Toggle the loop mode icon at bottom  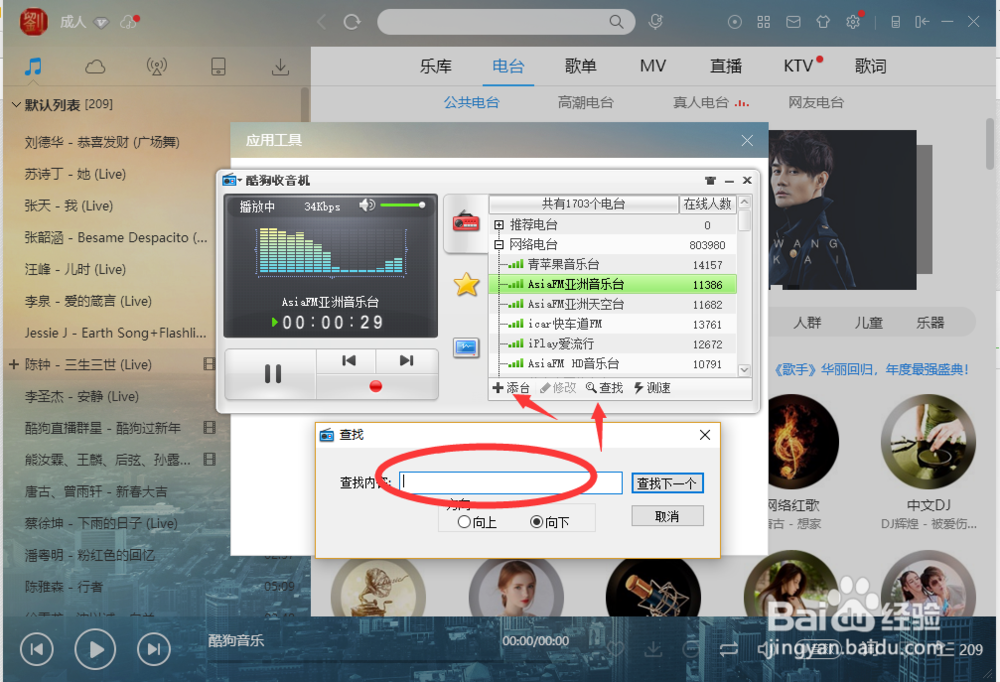click(728, 649)
